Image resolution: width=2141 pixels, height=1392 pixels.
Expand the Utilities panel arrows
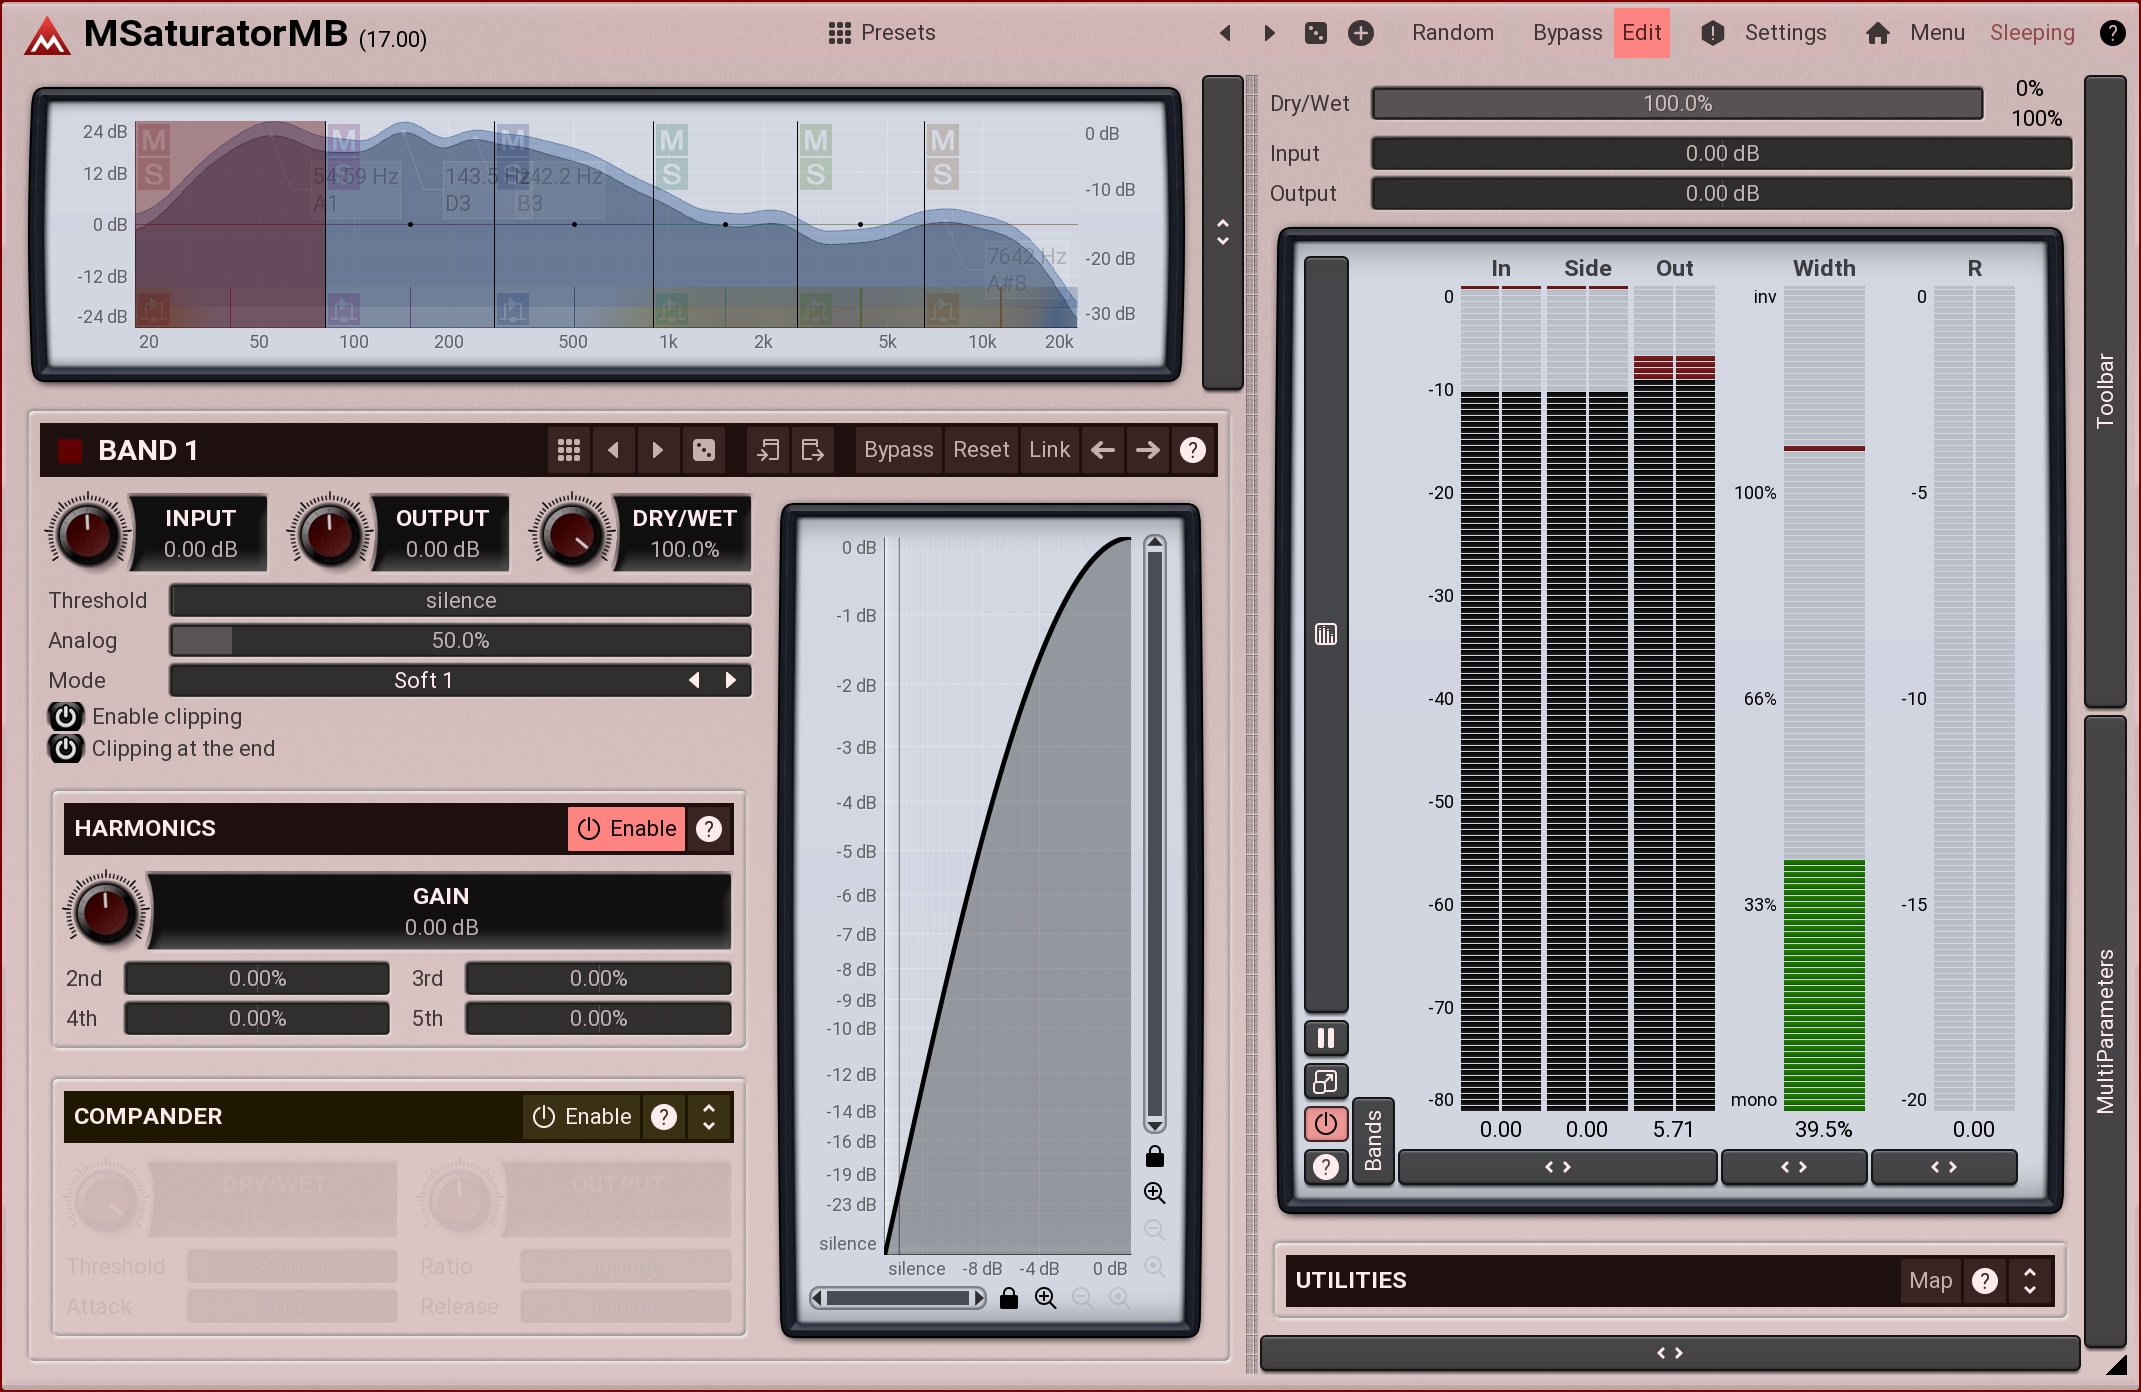point(2029,1280)
